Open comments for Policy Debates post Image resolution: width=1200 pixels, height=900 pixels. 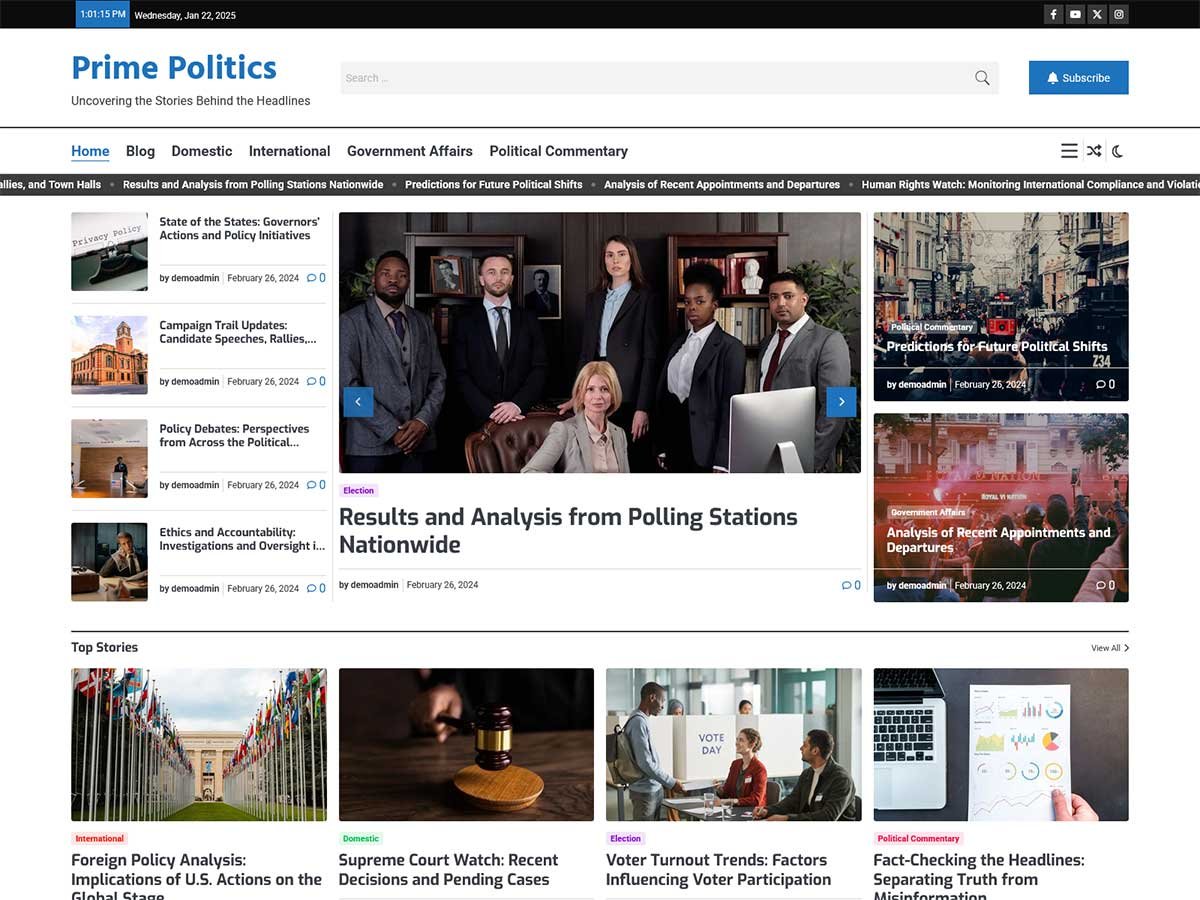(316, 485)
